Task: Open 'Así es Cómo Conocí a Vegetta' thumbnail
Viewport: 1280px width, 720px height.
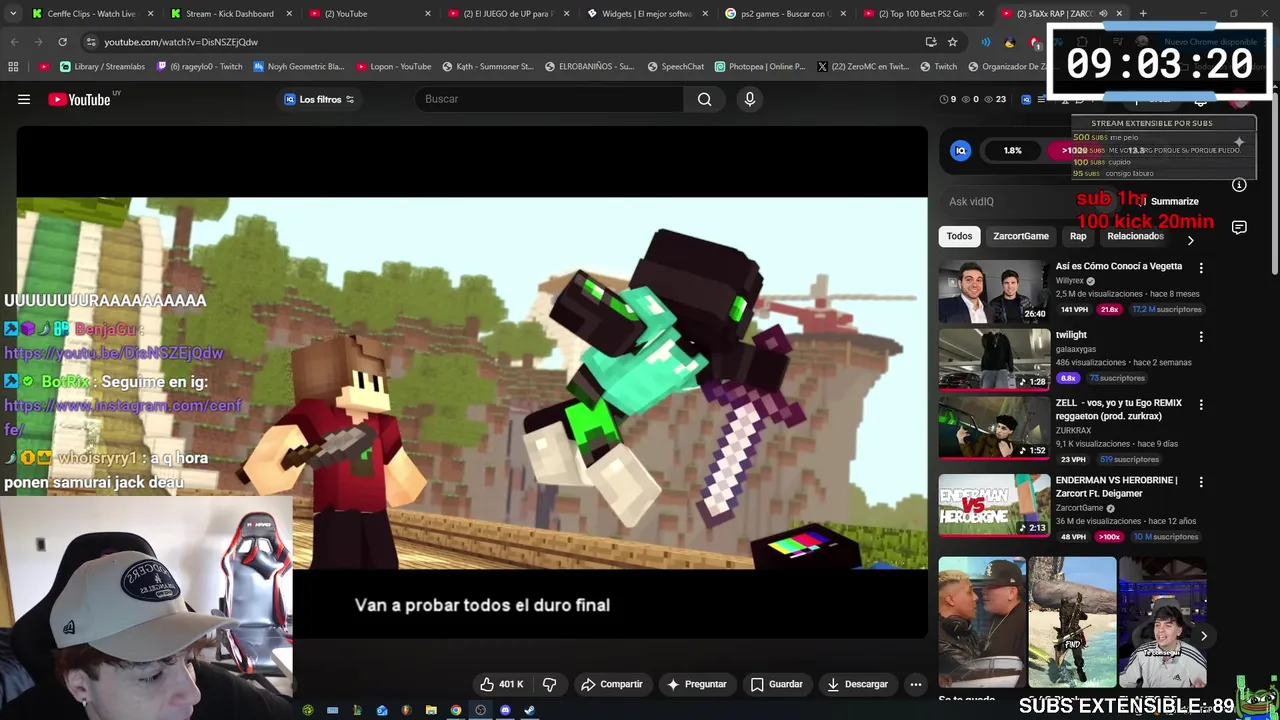Action: (x=994, y=291)
